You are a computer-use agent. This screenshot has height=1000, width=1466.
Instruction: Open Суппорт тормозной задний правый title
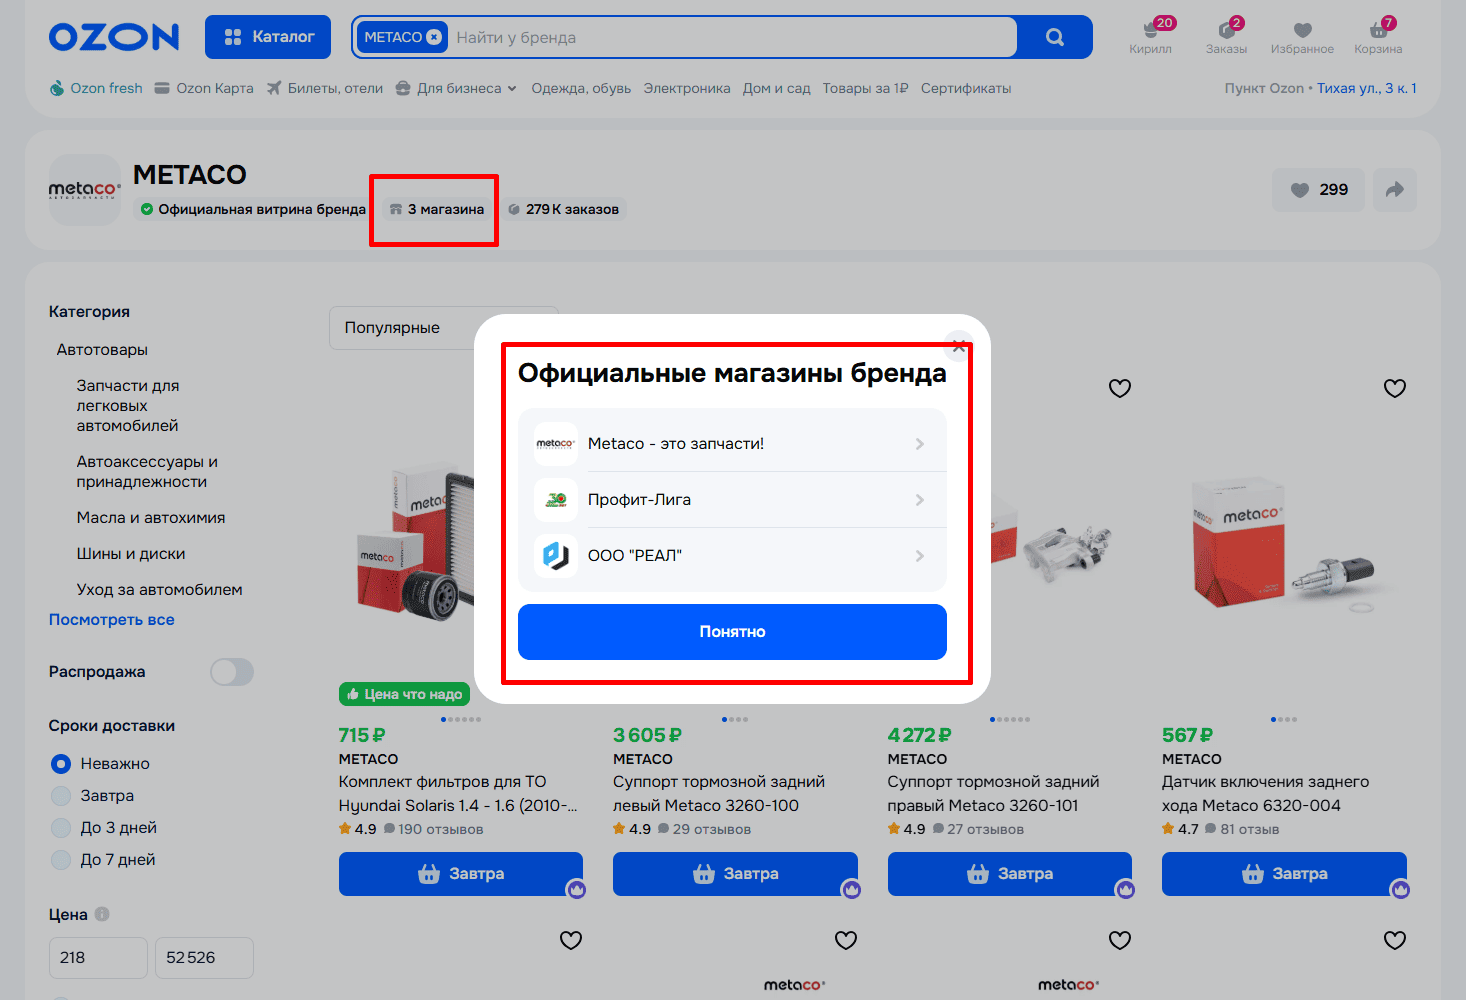click(x=993, y=794)
